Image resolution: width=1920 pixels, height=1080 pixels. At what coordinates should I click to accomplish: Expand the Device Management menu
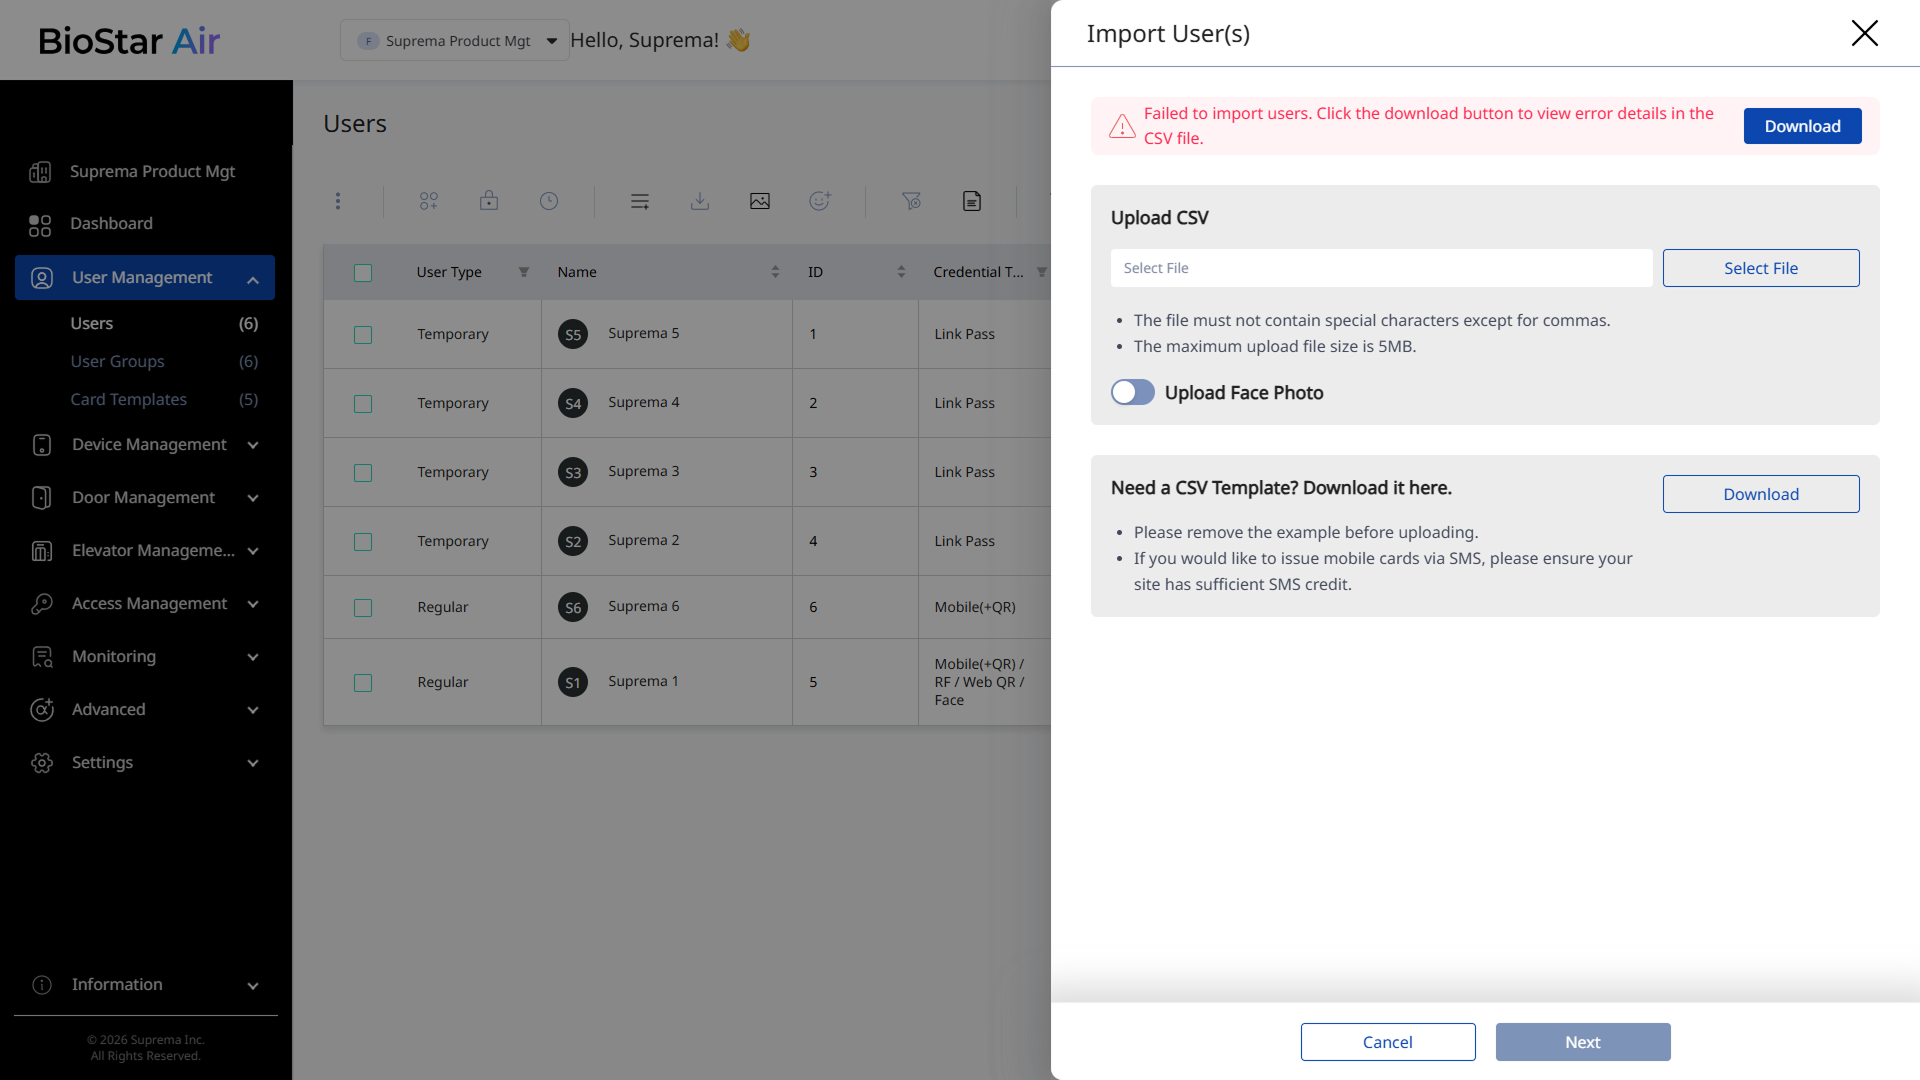click(x=150, y=445)
